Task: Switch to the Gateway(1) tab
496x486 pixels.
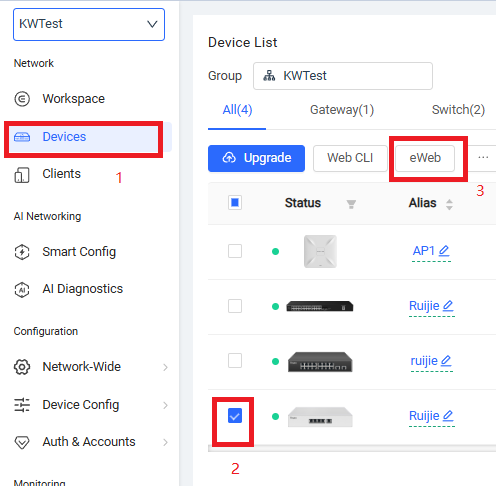Action: 342,110
